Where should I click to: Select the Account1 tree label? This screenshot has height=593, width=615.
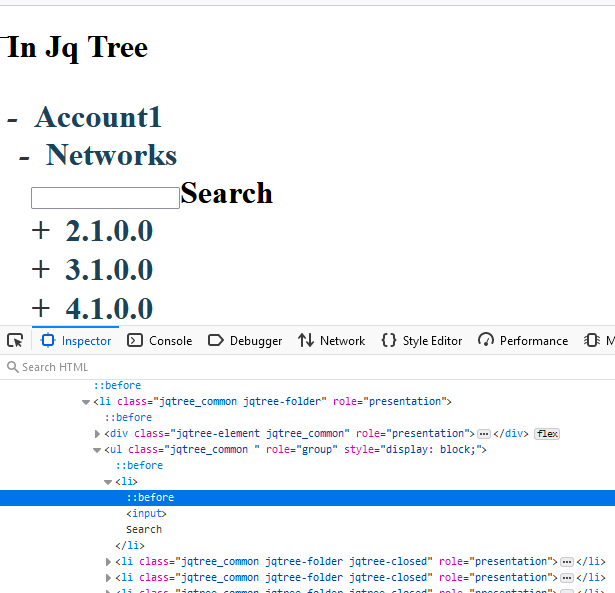pyautogui.click(x=98, y=117)
